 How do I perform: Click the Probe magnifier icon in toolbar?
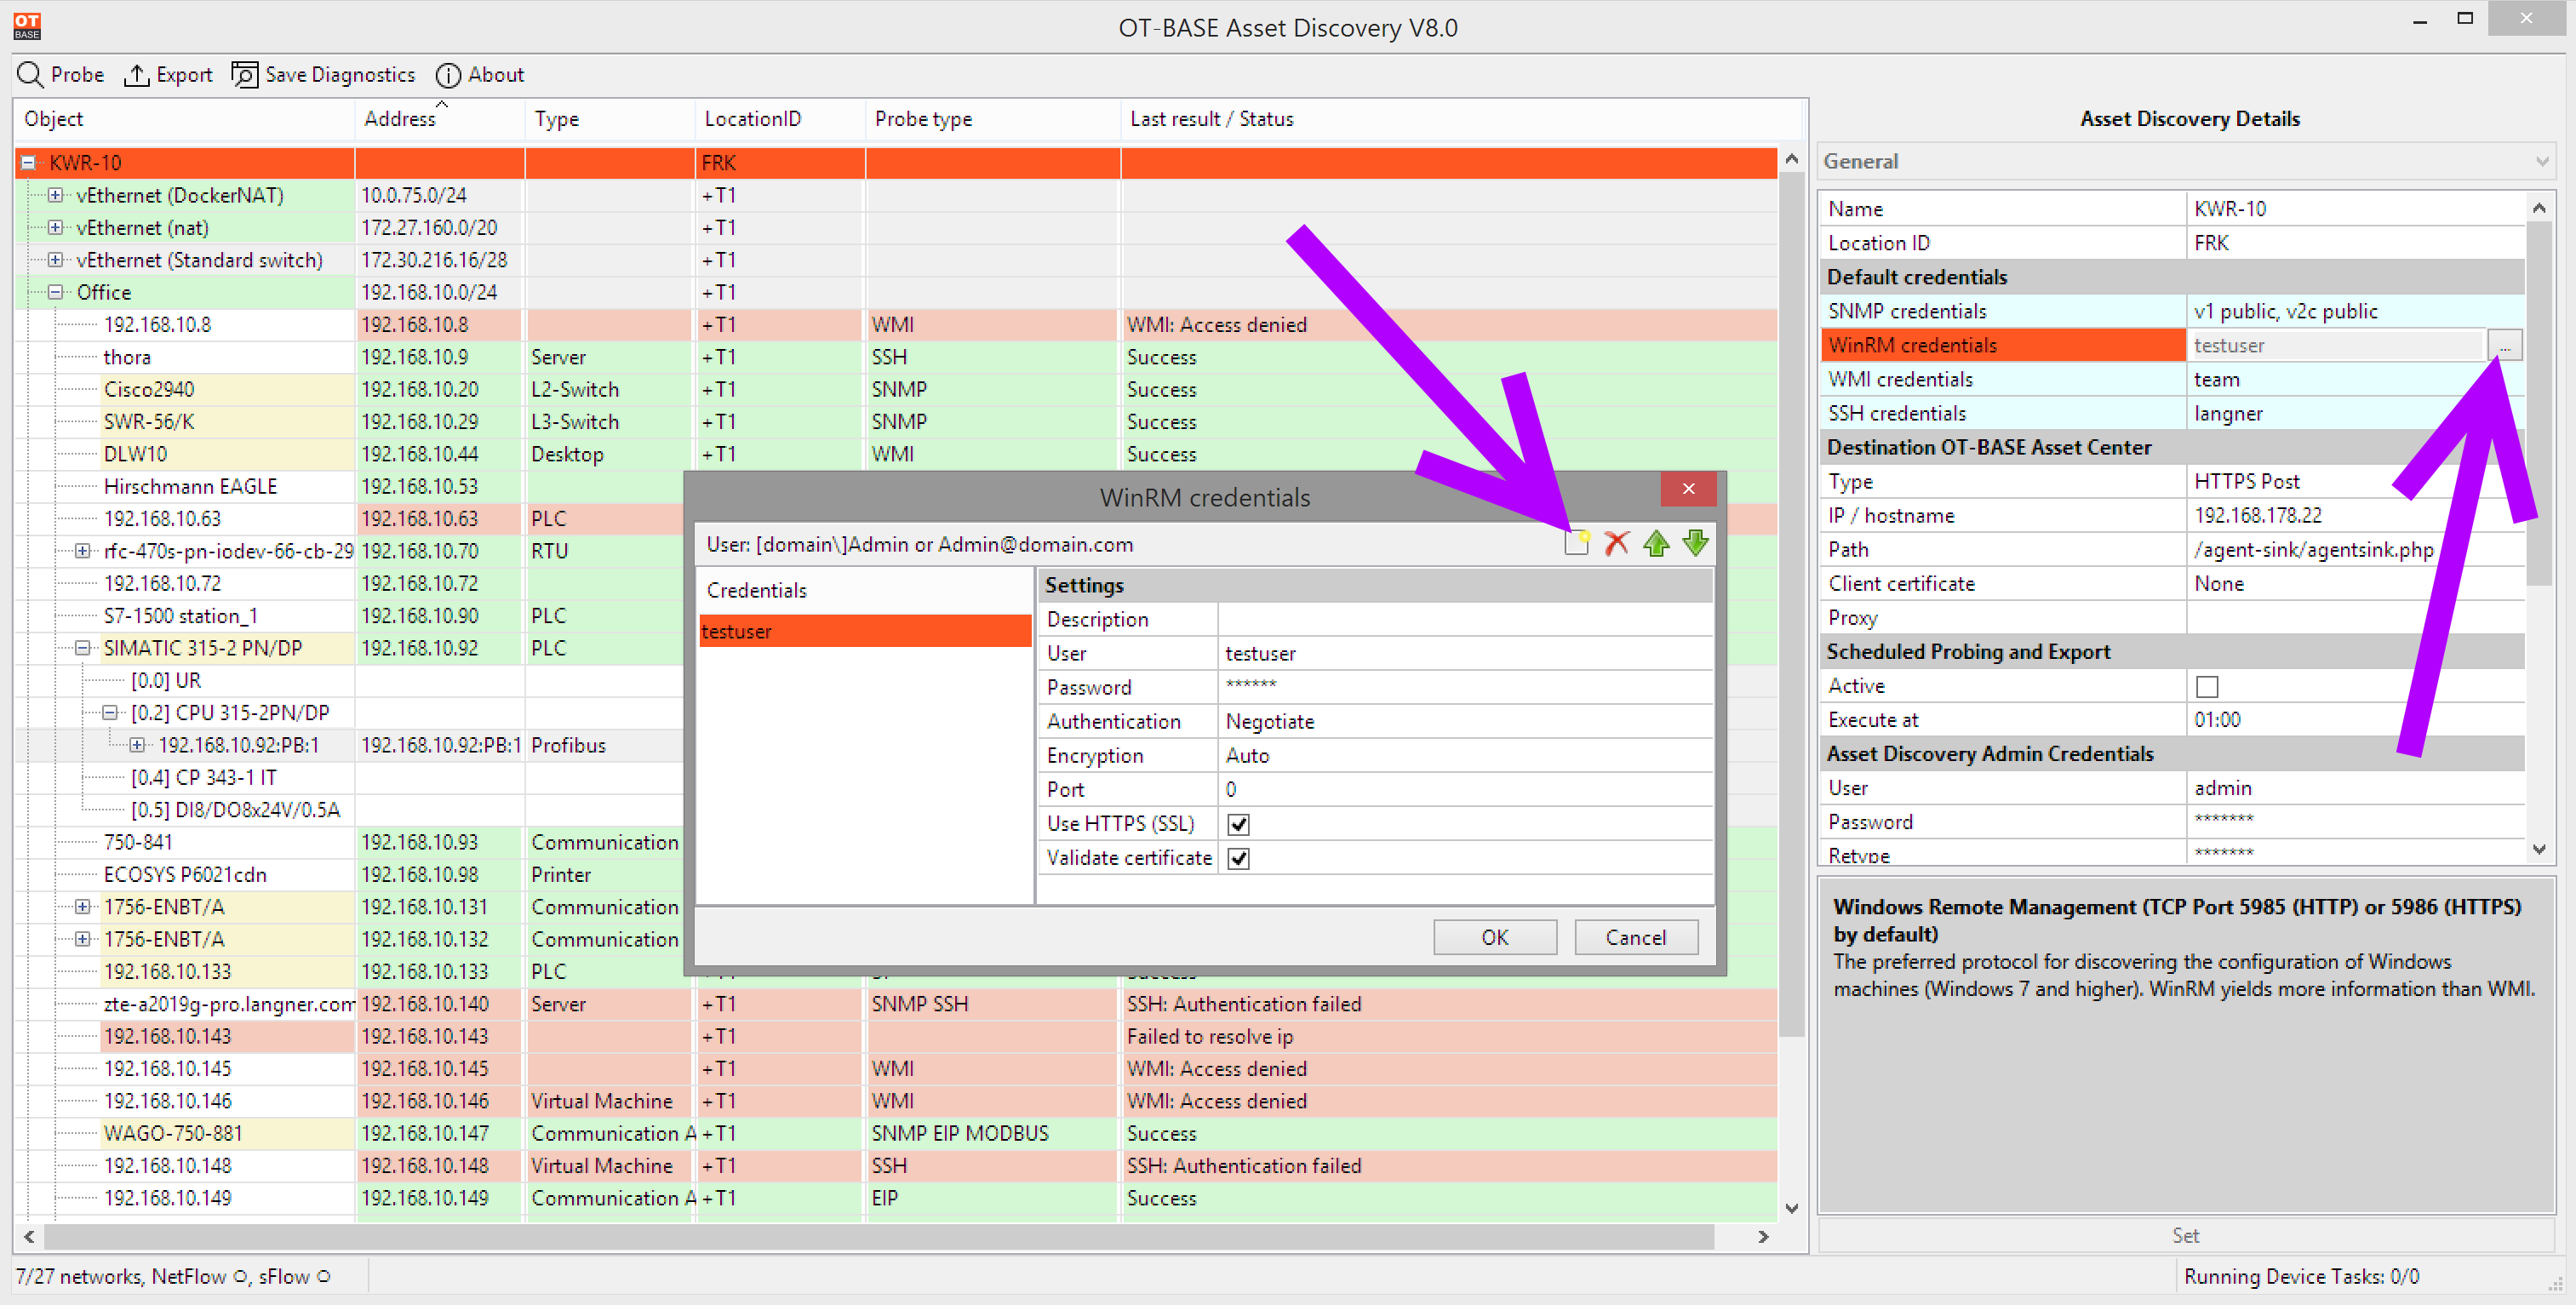30,75
